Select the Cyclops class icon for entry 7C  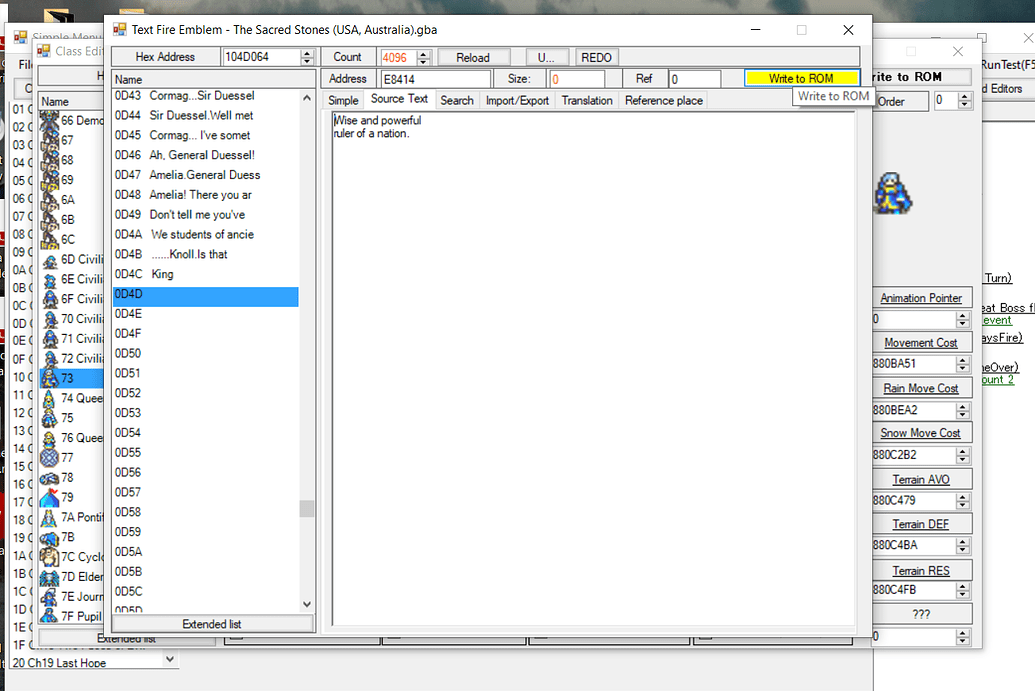(51, 557)
